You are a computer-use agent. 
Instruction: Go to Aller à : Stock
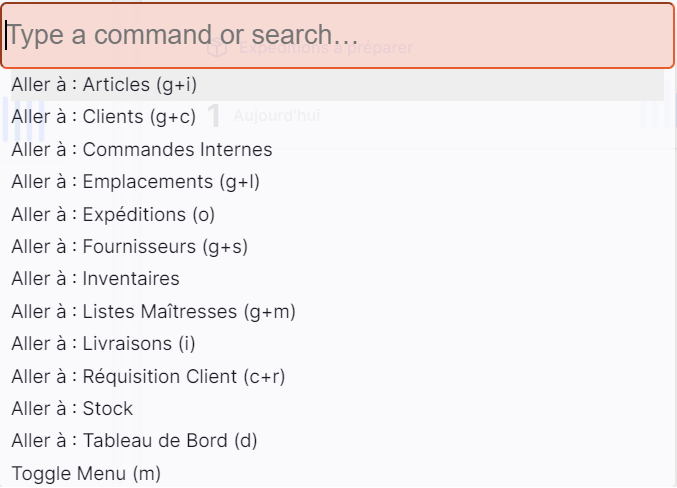point(338,409)
